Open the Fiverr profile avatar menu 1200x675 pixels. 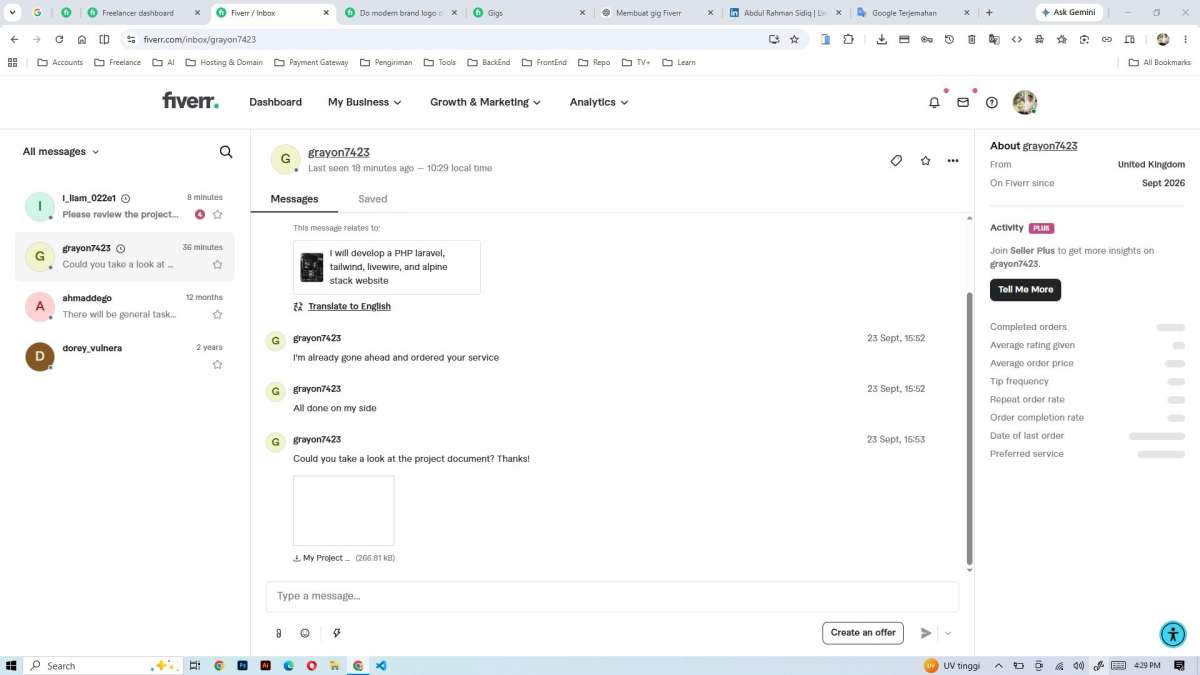1024,102
